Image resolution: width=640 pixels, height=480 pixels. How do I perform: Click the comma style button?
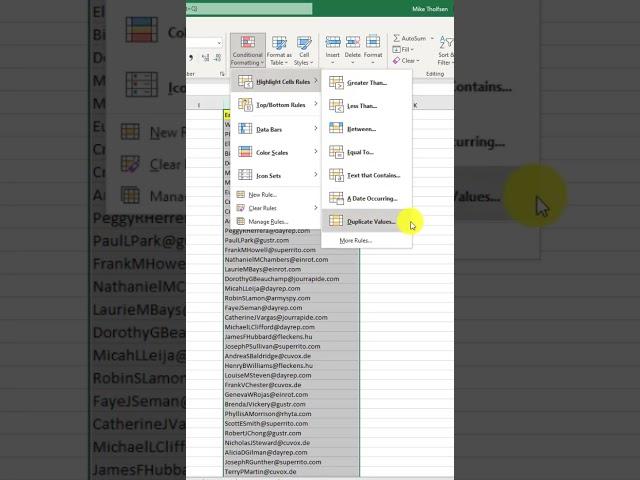[x=191, y=58]
